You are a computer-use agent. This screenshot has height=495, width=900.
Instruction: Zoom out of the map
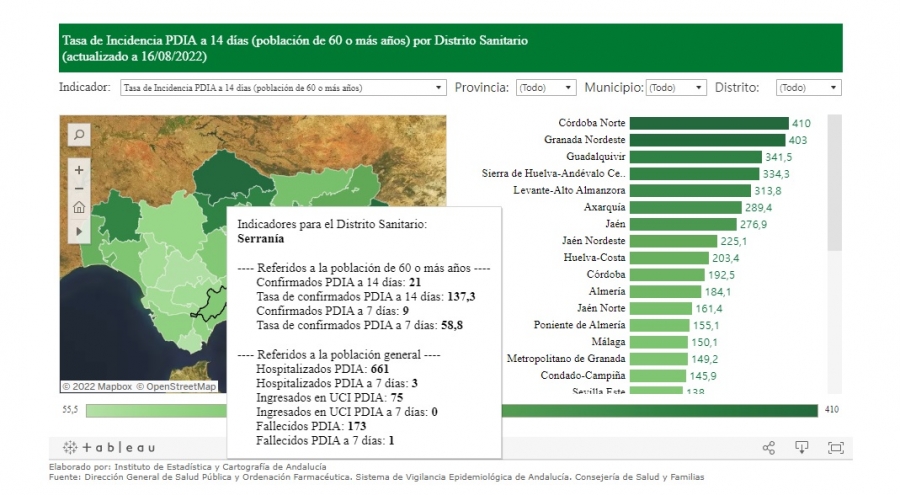click(x=79, y=189)
